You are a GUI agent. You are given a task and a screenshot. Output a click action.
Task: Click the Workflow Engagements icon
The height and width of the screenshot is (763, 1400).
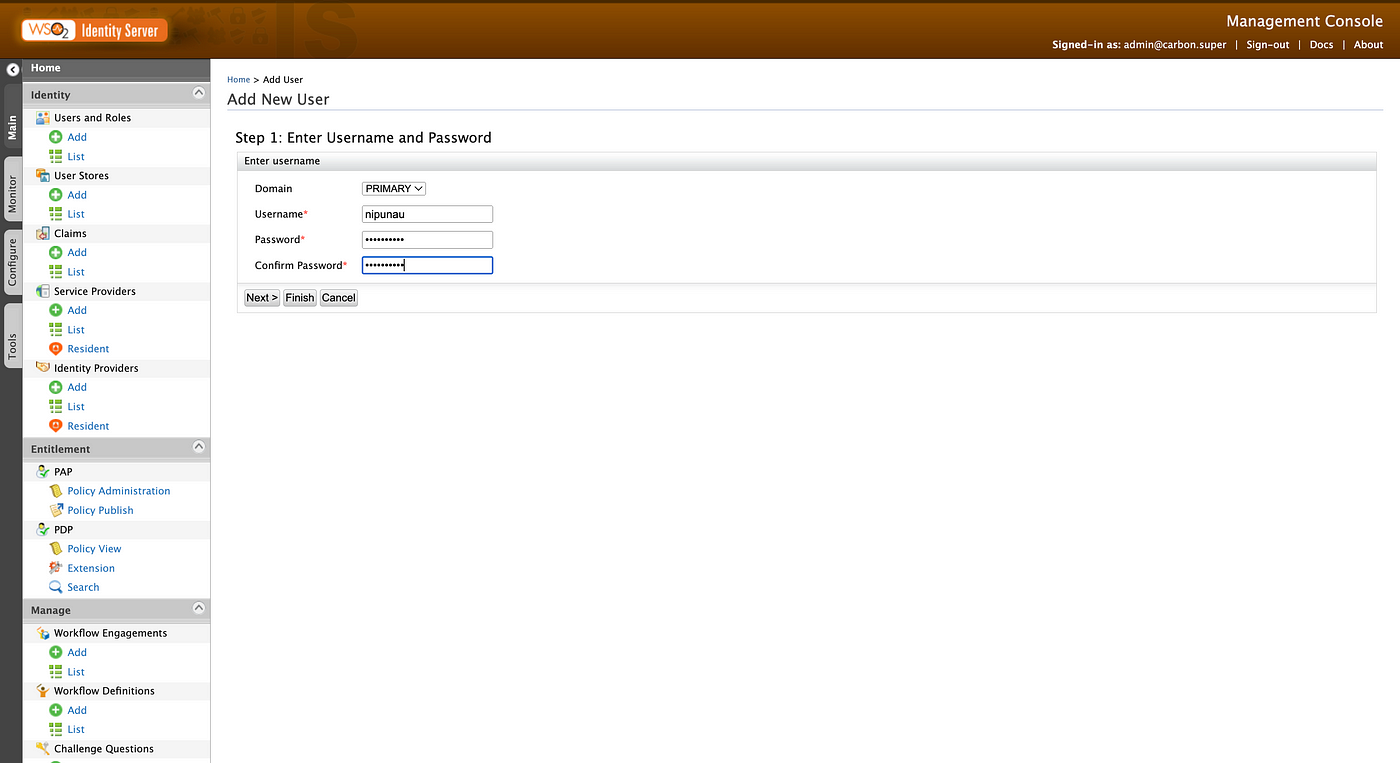(x=43, y=633)
